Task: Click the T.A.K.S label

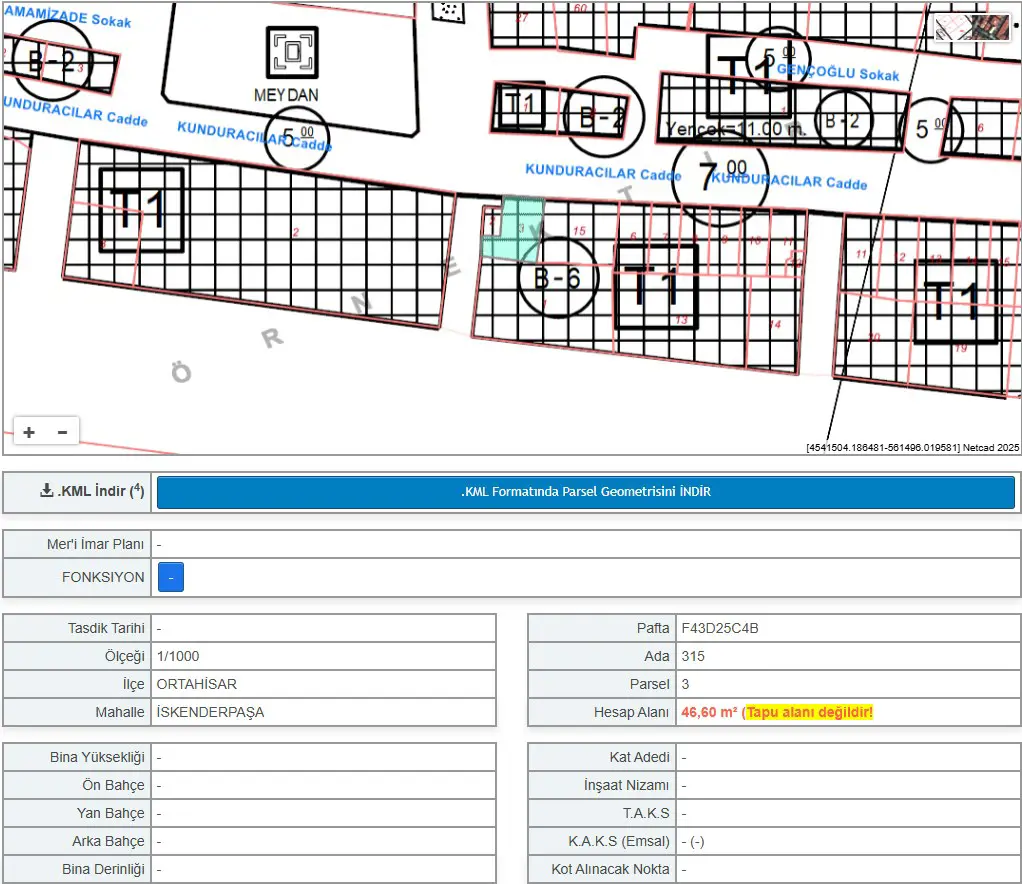Action: (646, 814)
